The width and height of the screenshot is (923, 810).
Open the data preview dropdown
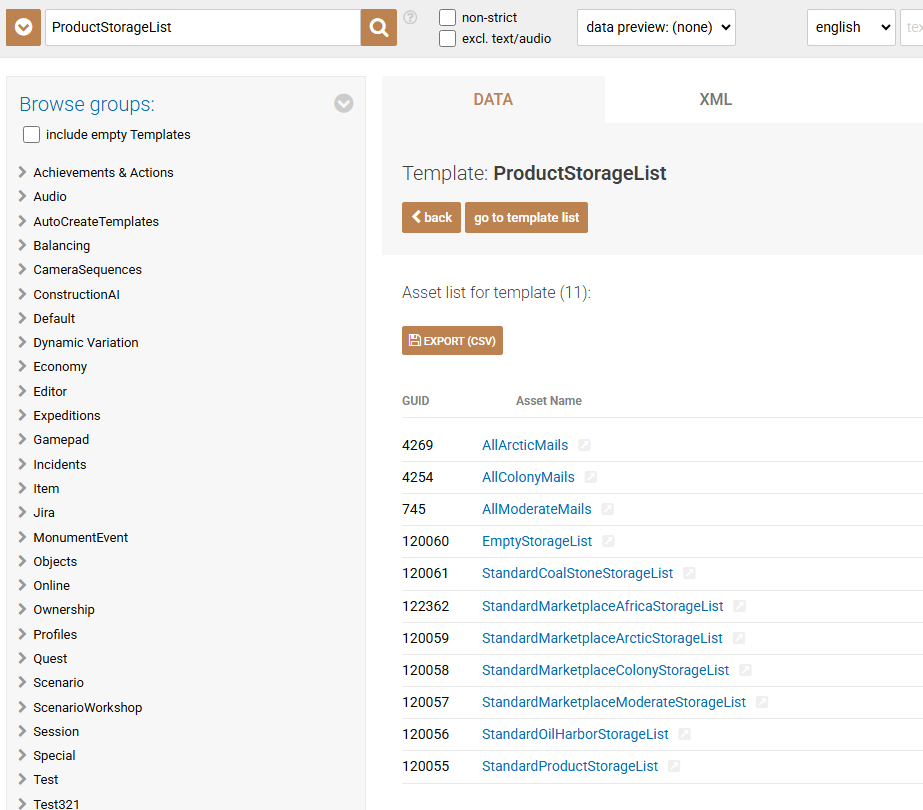tap(656, 27)
